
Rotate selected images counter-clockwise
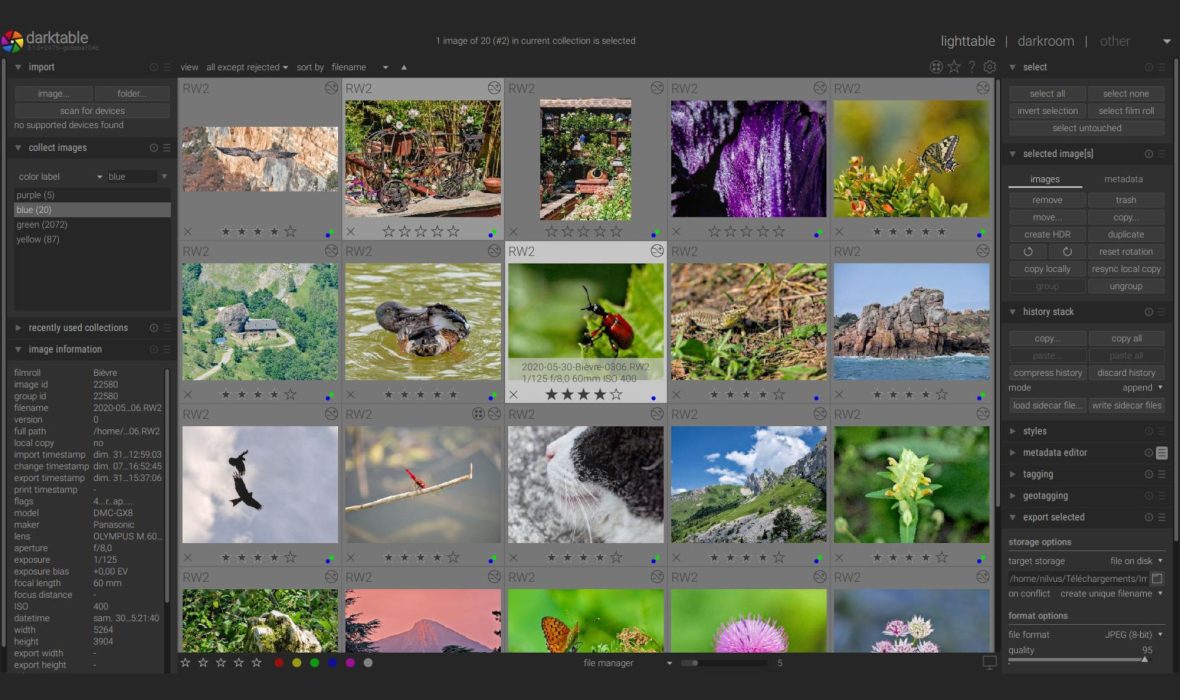(1028, 252)
